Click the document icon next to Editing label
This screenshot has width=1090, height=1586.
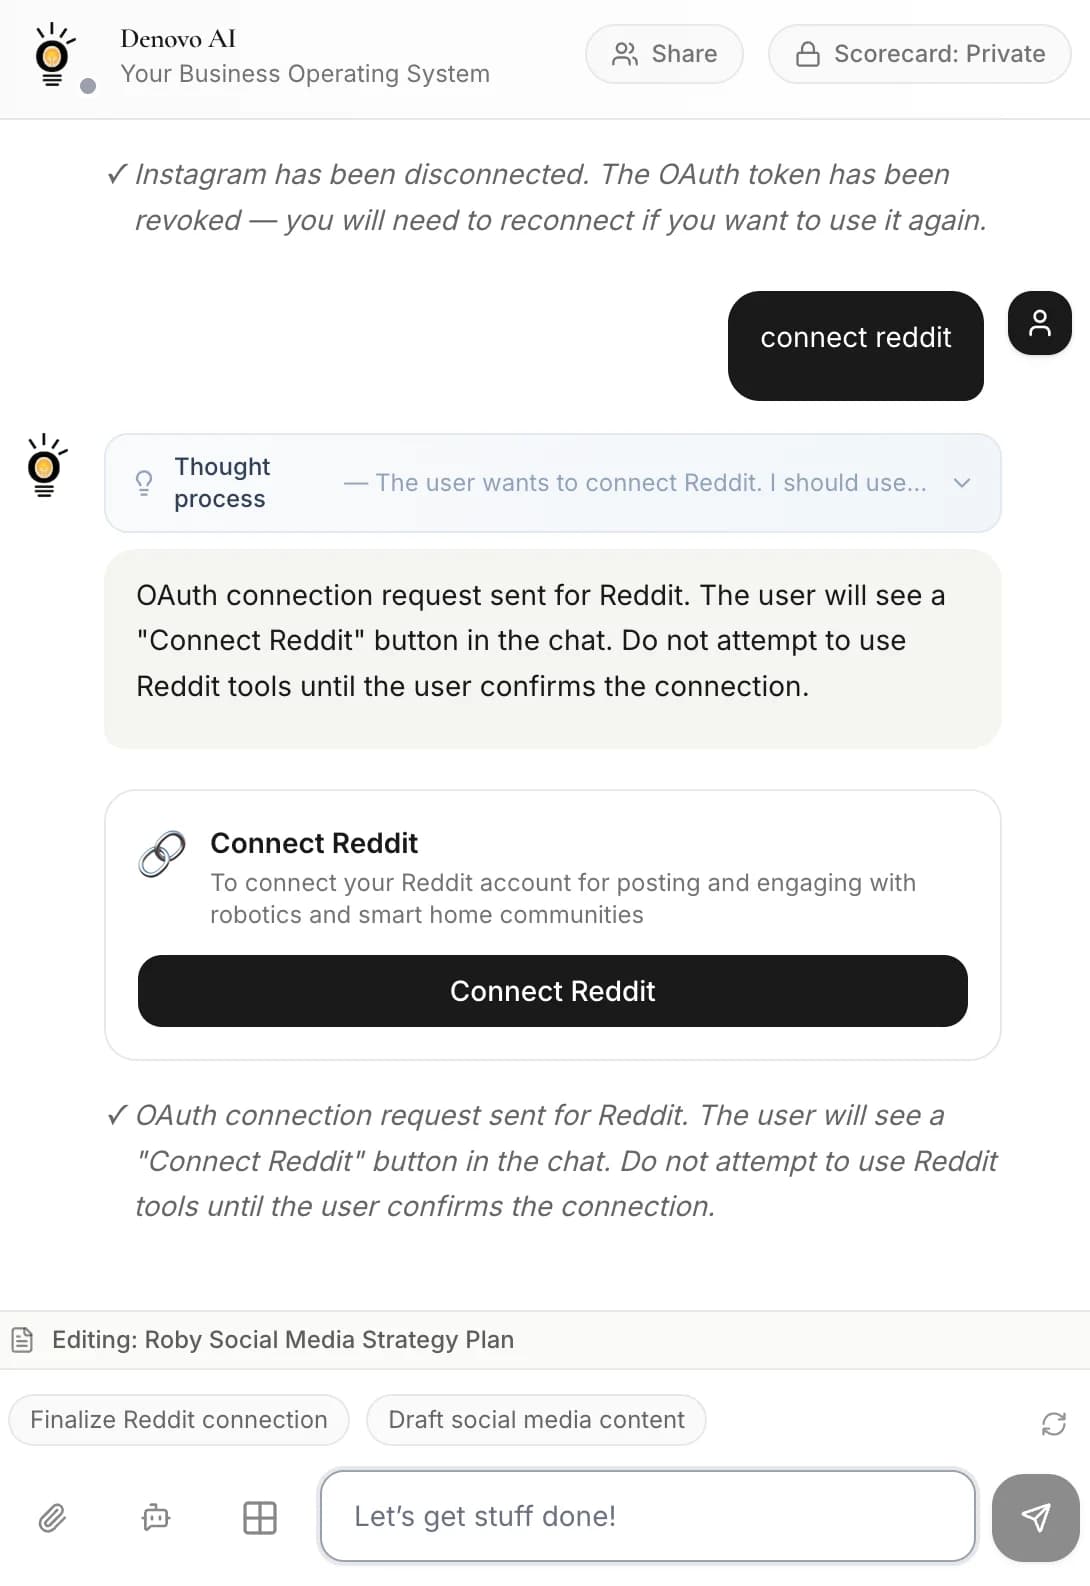(x=22, y=1339)
